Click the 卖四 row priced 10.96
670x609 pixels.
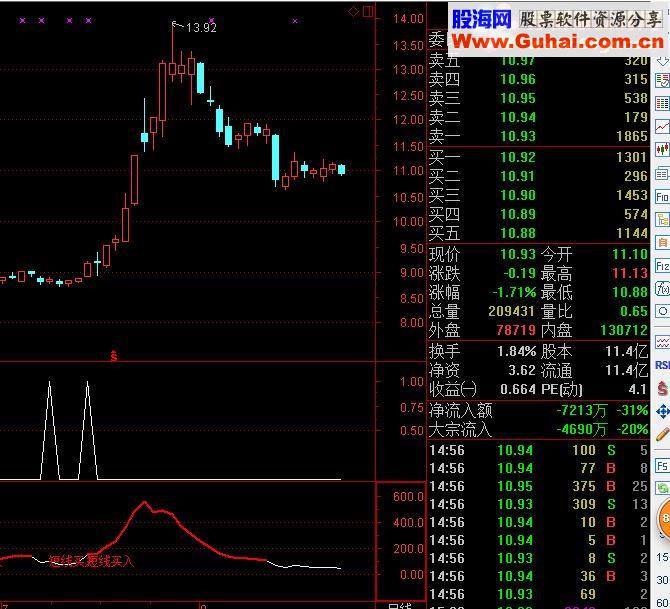pos(538,79)
